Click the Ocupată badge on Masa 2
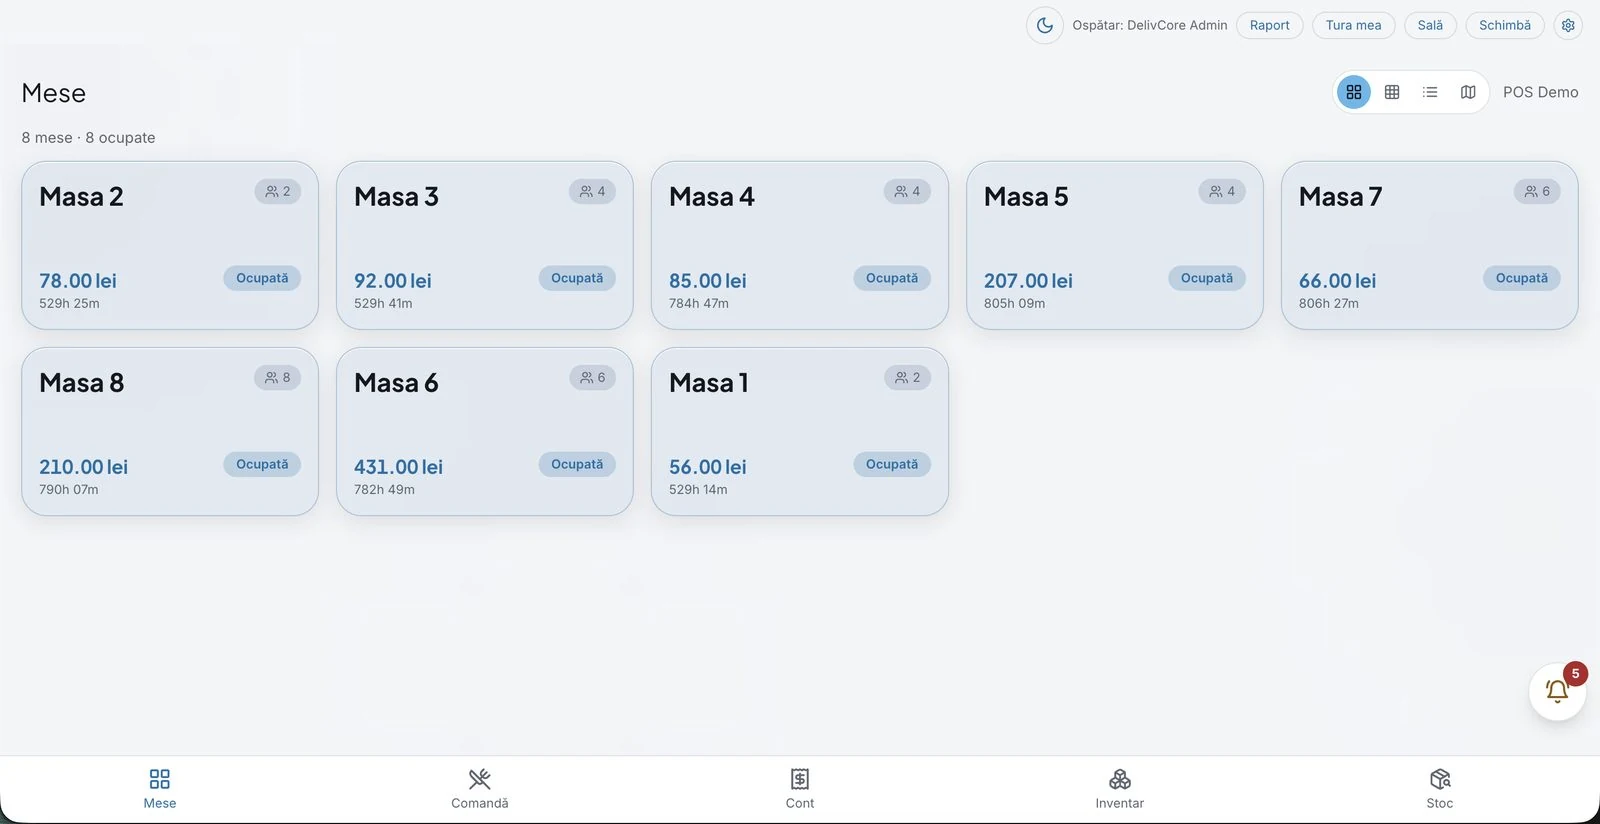The image size is (1600, 824). [262, 278]
